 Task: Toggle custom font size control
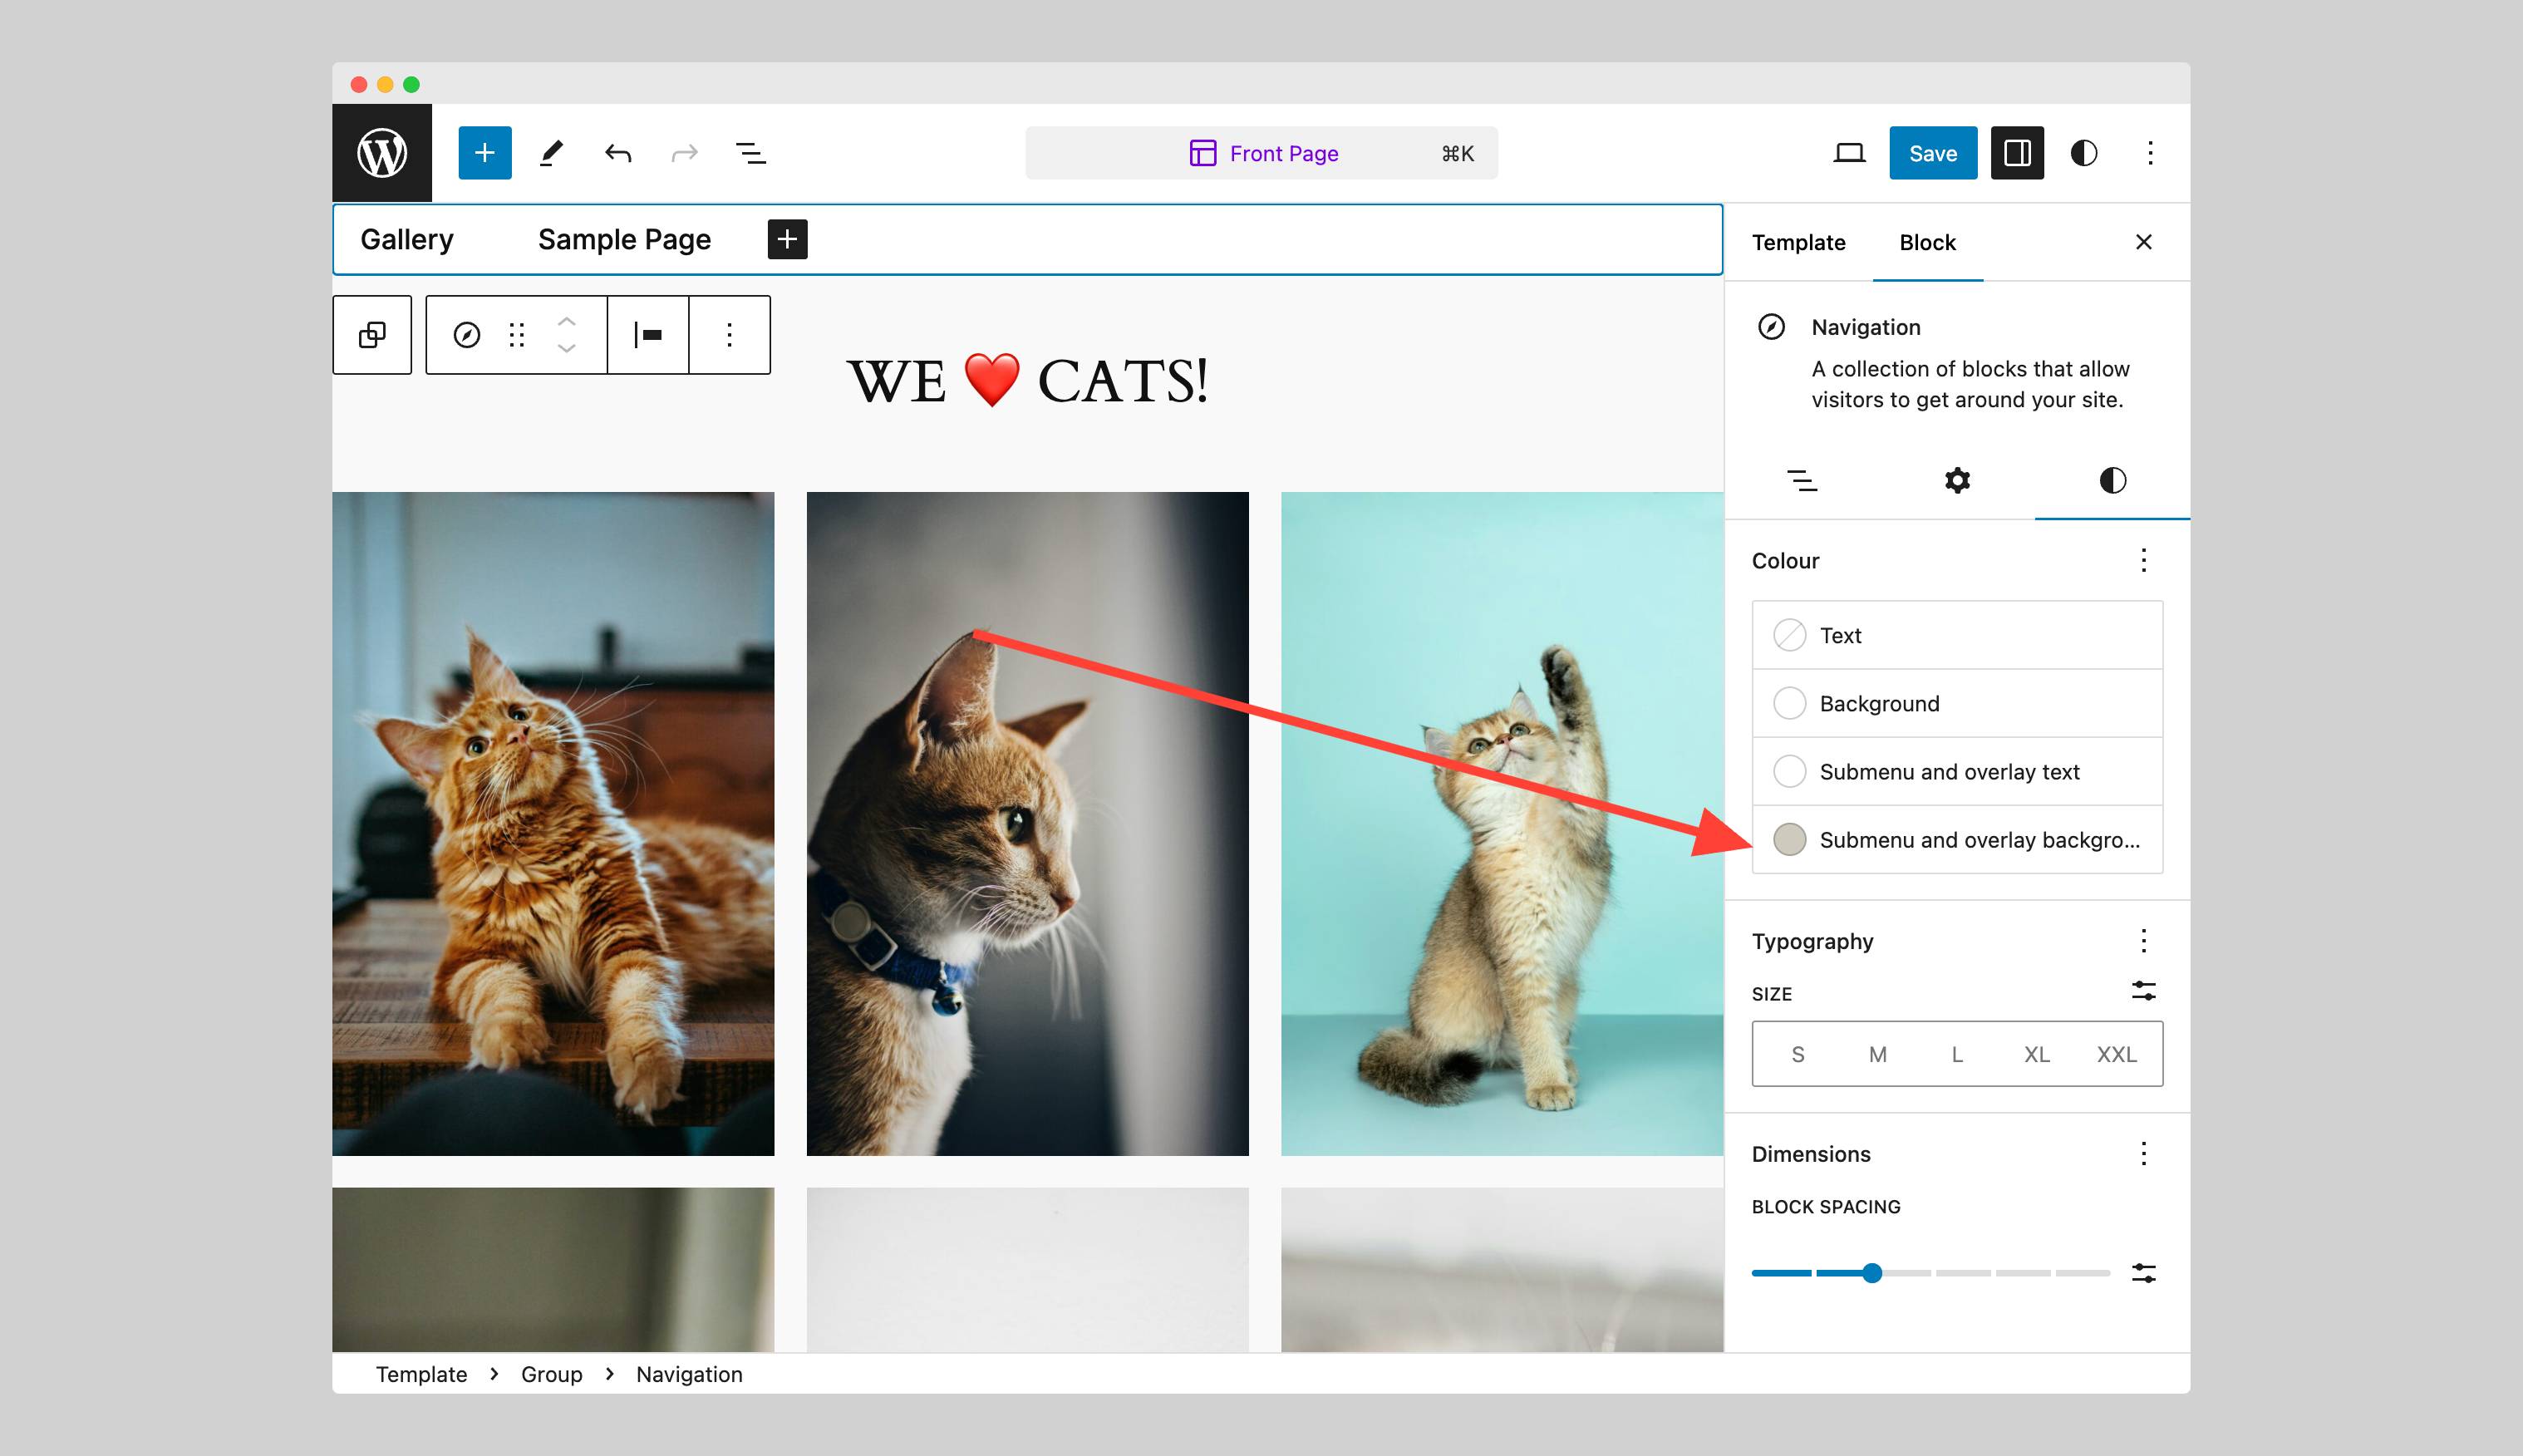(x=2143, y=991)
